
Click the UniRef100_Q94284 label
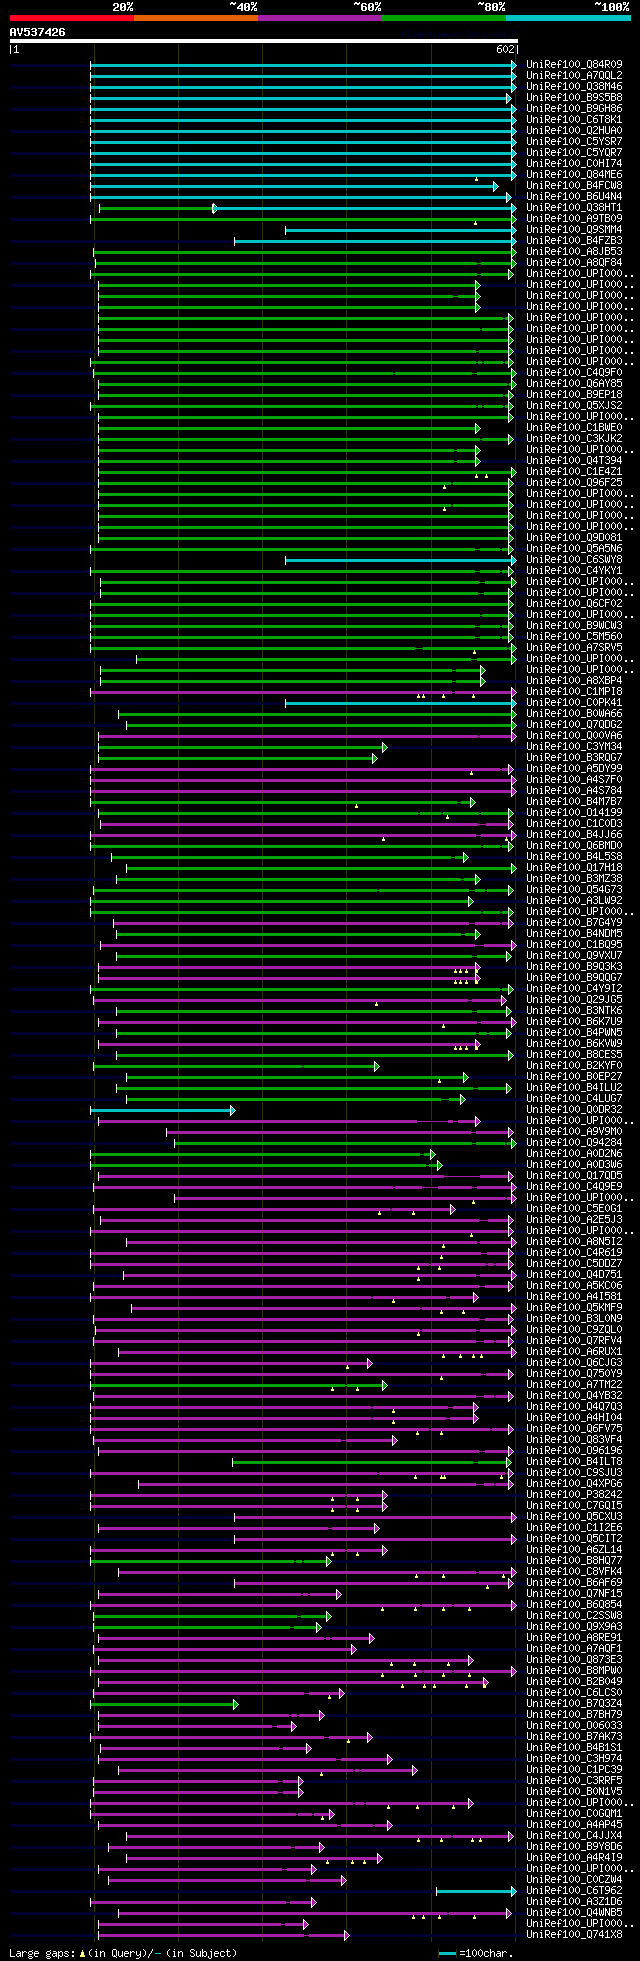574,1143
